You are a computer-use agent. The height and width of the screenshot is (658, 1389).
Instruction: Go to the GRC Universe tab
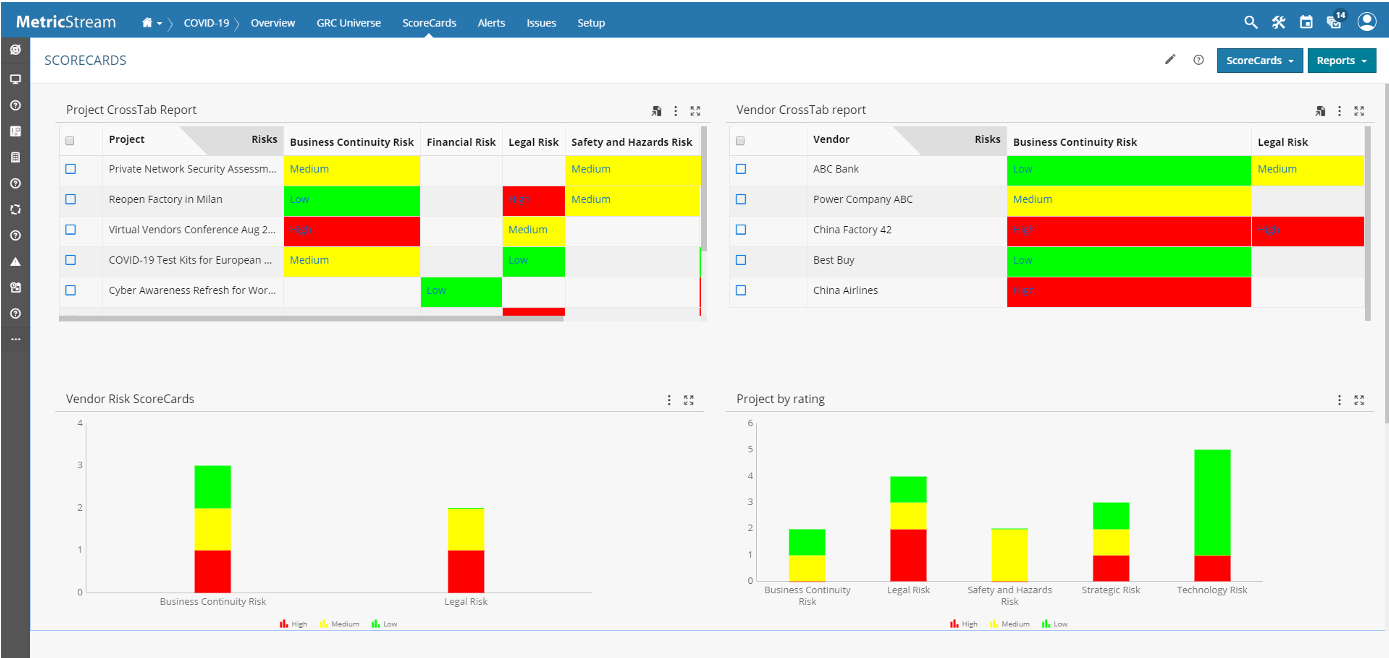pos(348,23)
